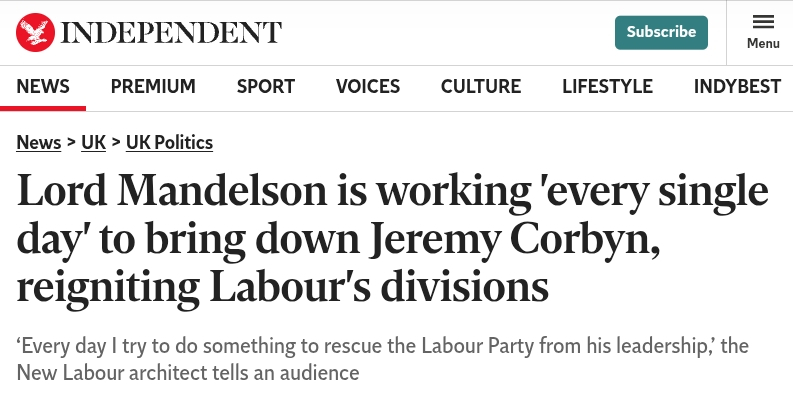The height and width of the screenshot is (401, 793).
Task: Open the UK Politics breadcrumb link
Action: tap(169, 142)
